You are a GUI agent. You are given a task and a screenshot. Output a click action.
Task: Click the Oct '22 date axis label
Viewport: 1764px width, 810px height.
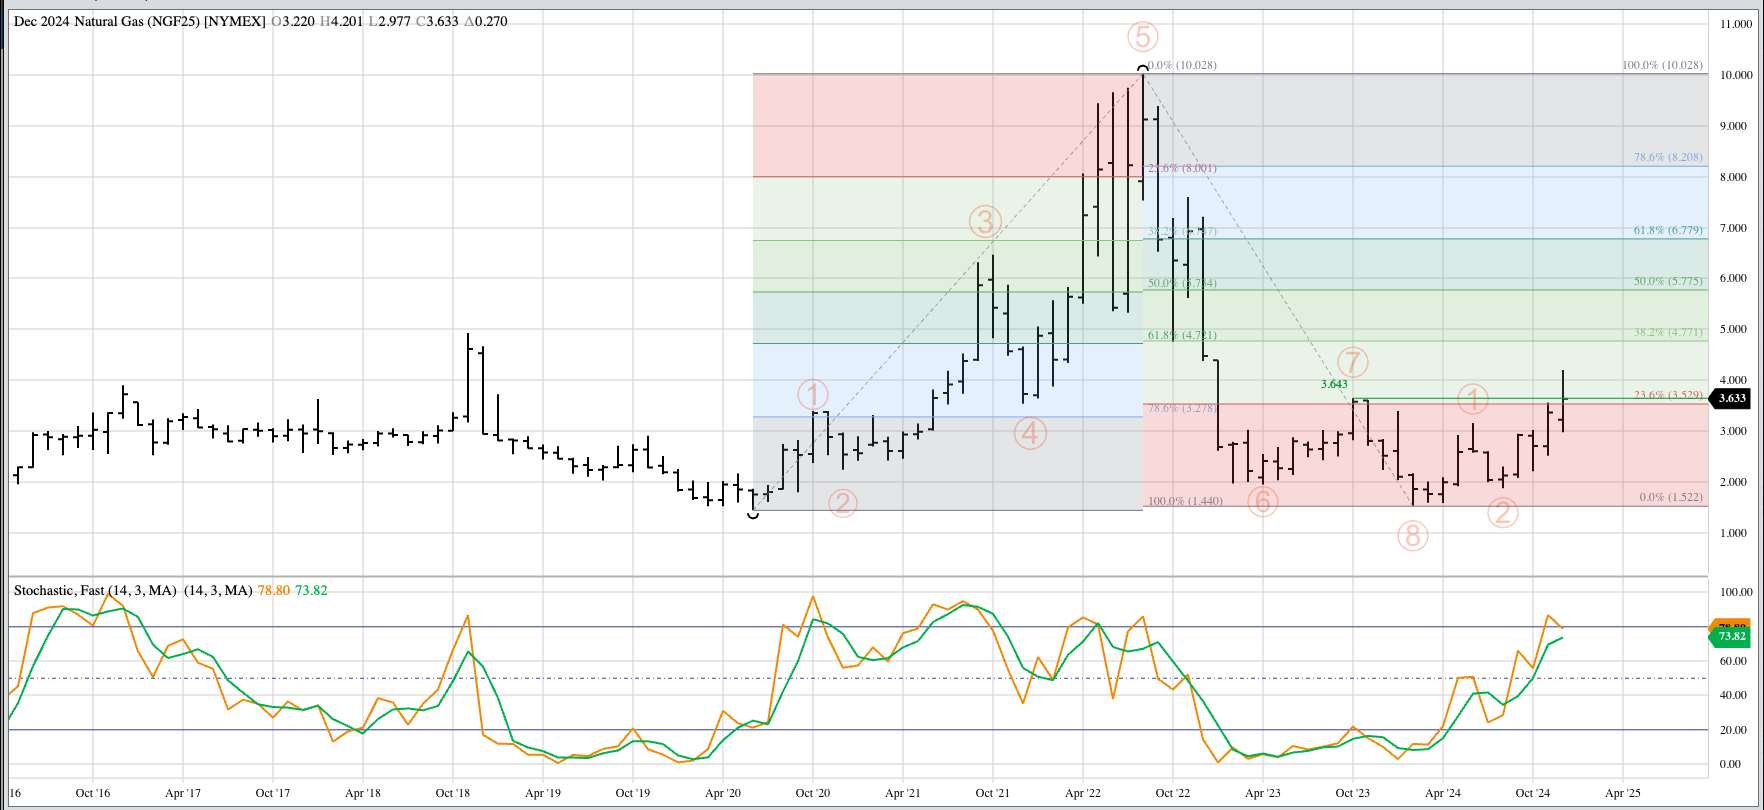click(1172, 793)
